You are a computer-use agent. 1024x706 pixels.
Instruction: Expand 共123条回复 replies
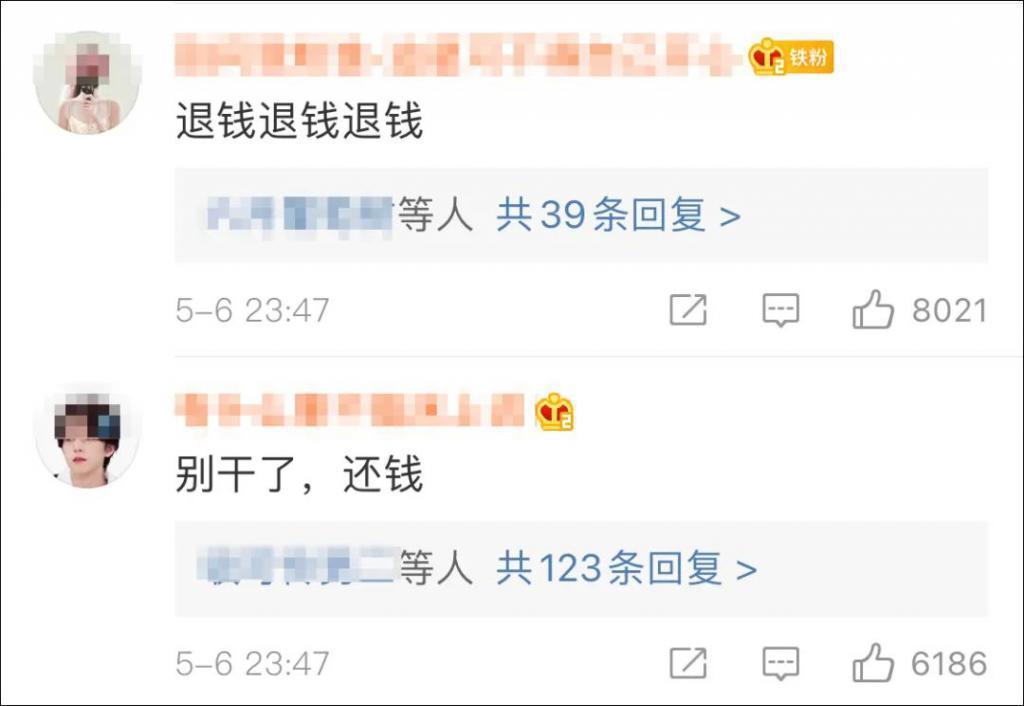pos(627,568)
